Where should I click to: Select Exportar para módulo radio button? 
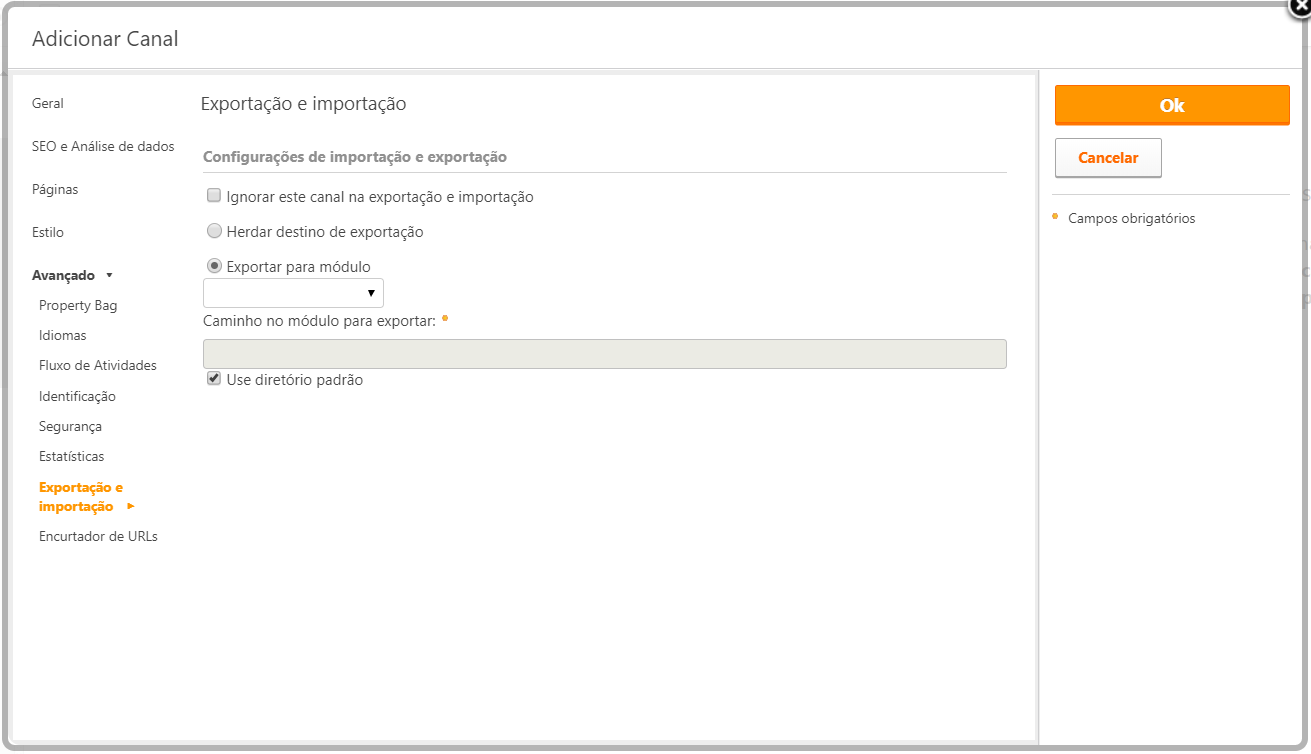pyautogui.click(x=214, y=266)
